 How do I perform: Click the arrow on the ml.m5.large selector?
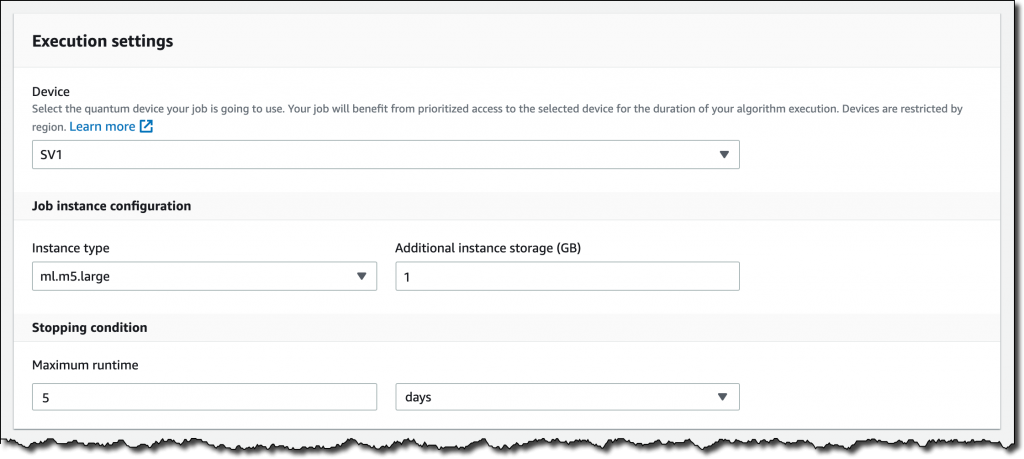tap(362, 277)
